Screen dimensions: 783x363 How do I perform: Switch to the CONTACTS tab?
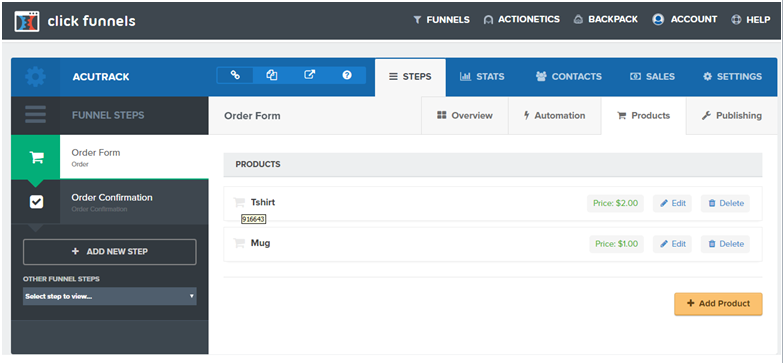pyautogui.click(x=568, y=77)
